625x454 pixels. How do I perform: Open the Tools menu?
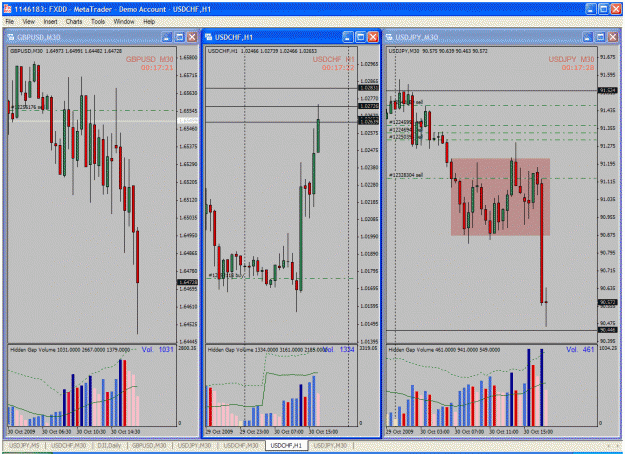point(98,22)
